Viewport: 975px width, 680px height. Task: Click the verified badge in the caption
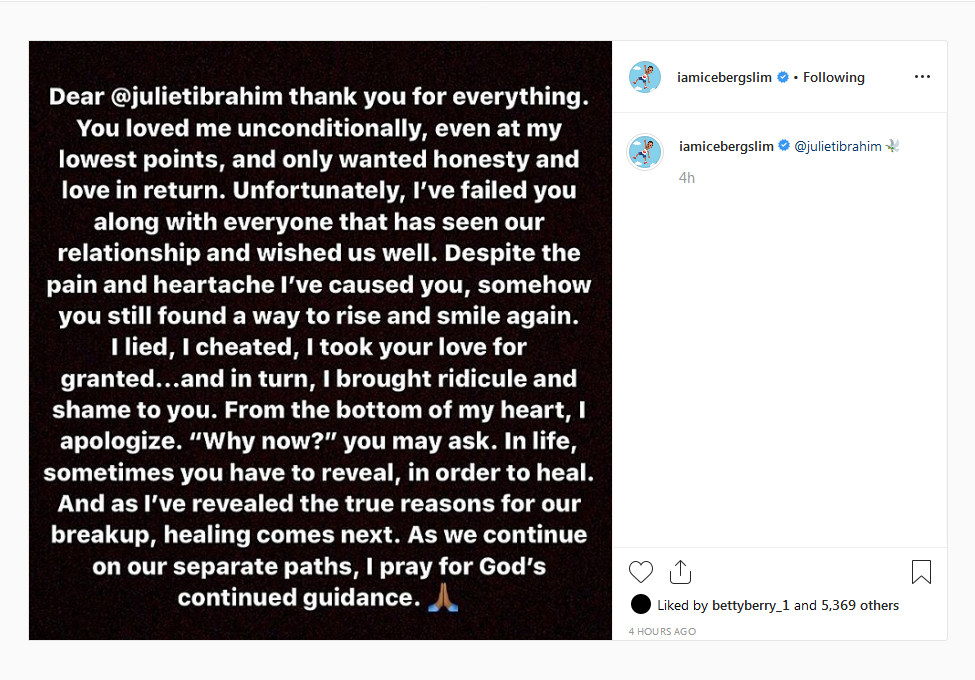click(783, 145)
